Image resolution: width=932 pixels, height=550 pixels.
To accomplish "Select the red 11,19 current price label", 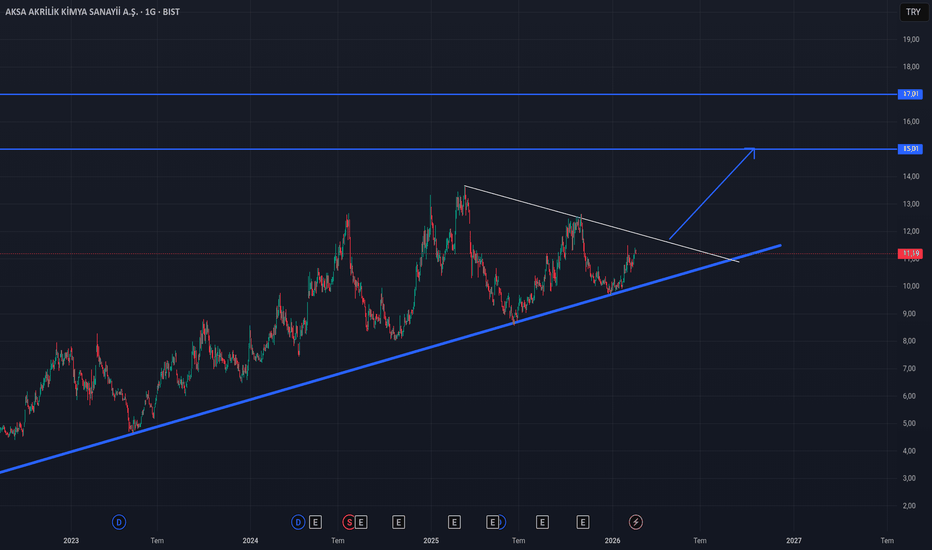I will [910, 253].
